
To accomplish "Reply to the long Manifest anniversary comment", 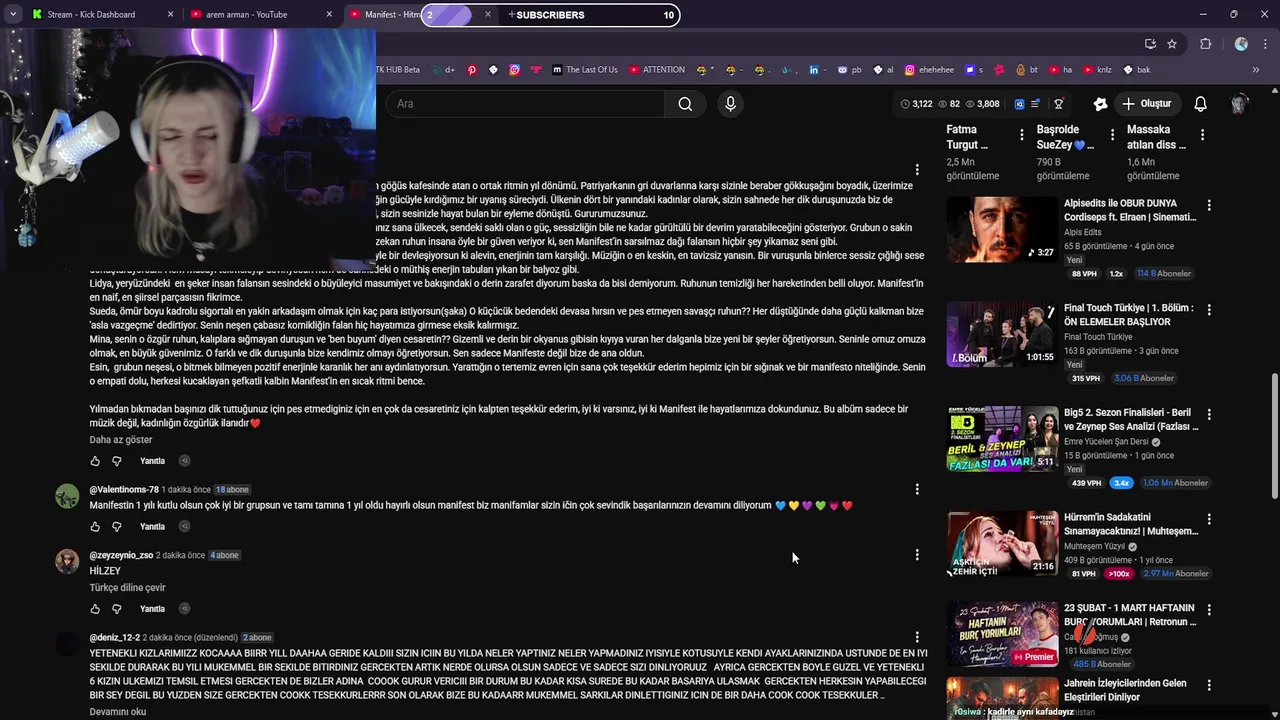I will click(152, 461).
